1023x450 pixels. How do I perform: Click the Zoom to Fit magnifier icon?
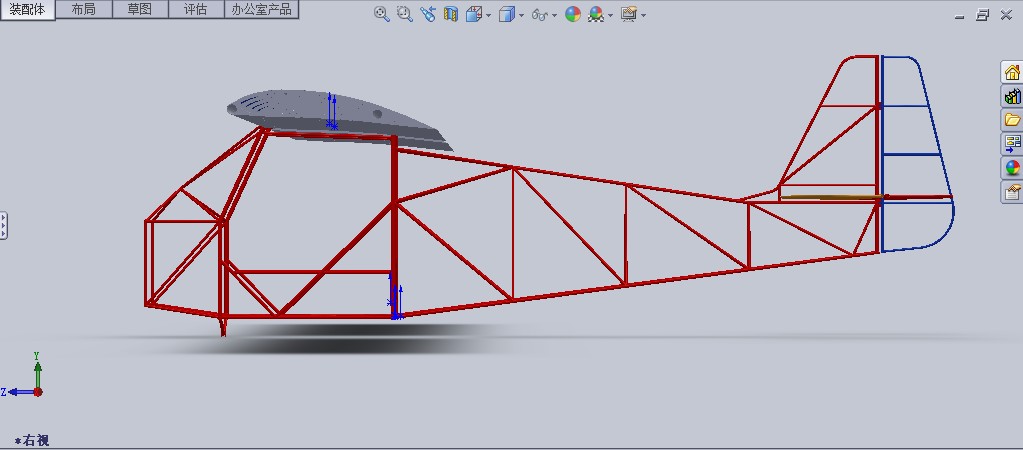(x=382, y=14)
